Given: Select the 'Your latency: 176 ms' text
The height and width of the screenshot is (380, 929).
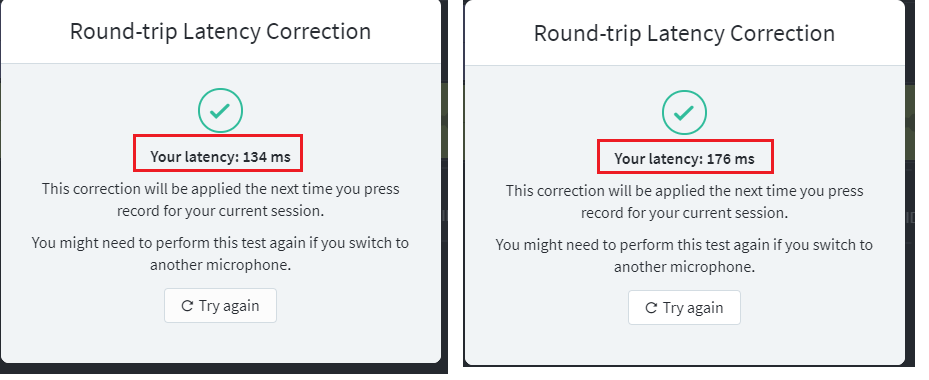Looking at the screenshot, I should tap(684, 159).
